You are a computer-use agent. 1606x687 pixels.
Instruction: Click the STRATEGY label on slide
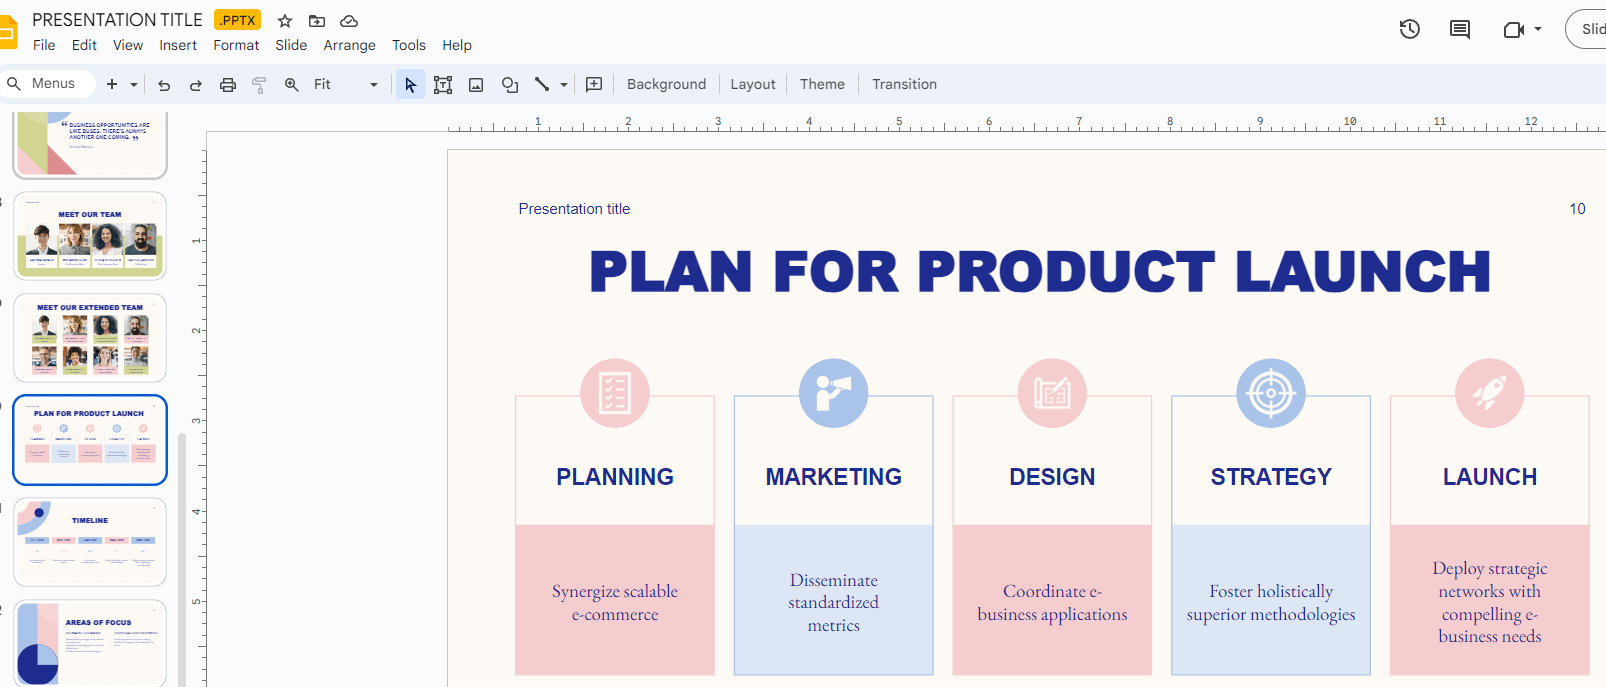pos(1271,477)
